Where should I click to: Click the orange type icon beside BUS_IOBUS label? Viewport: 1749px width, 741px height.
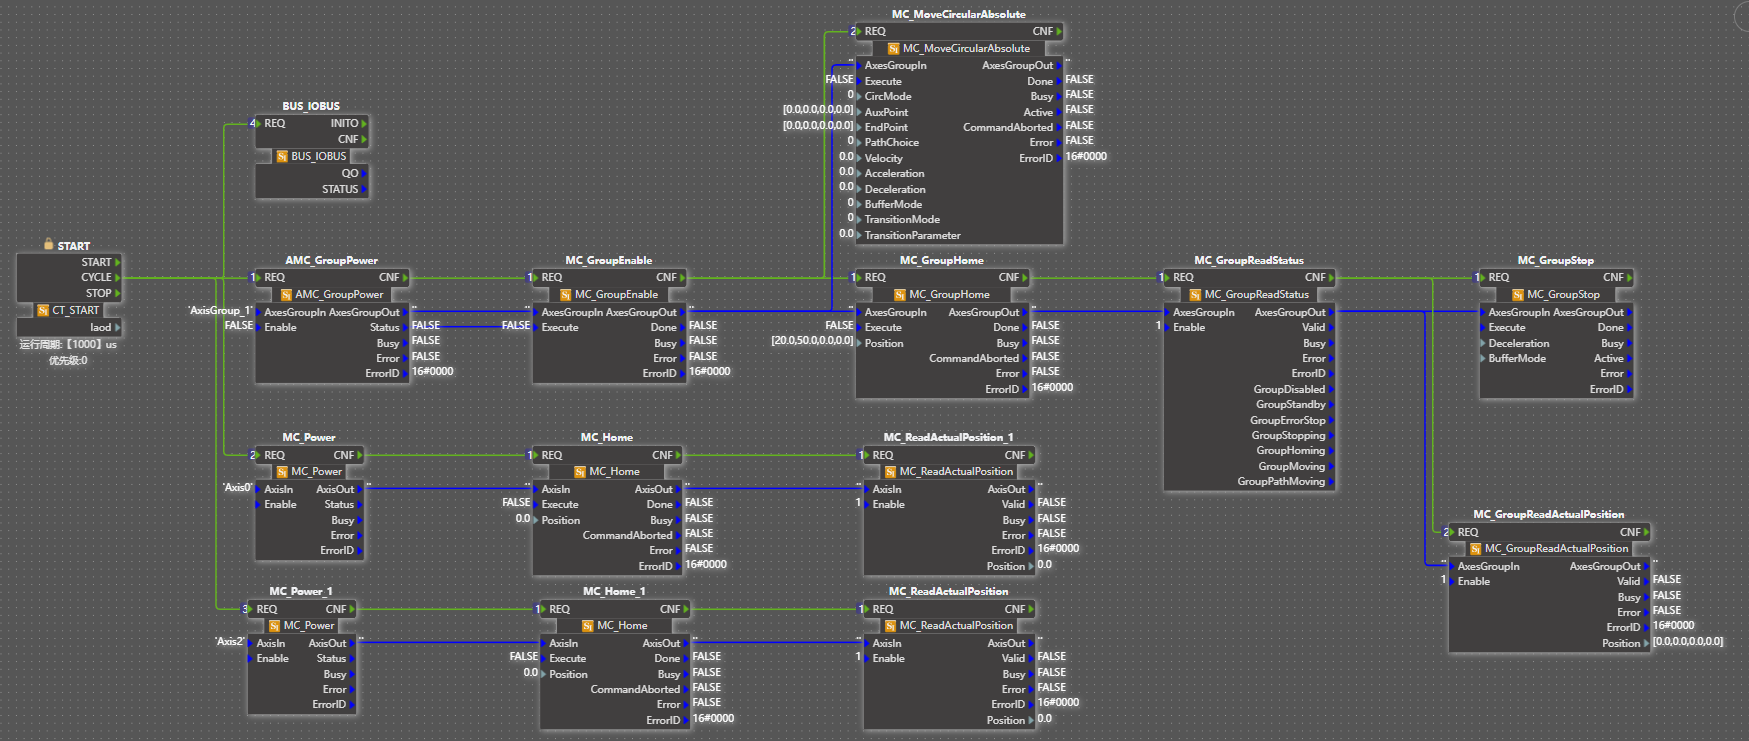[x=282, y=157]
